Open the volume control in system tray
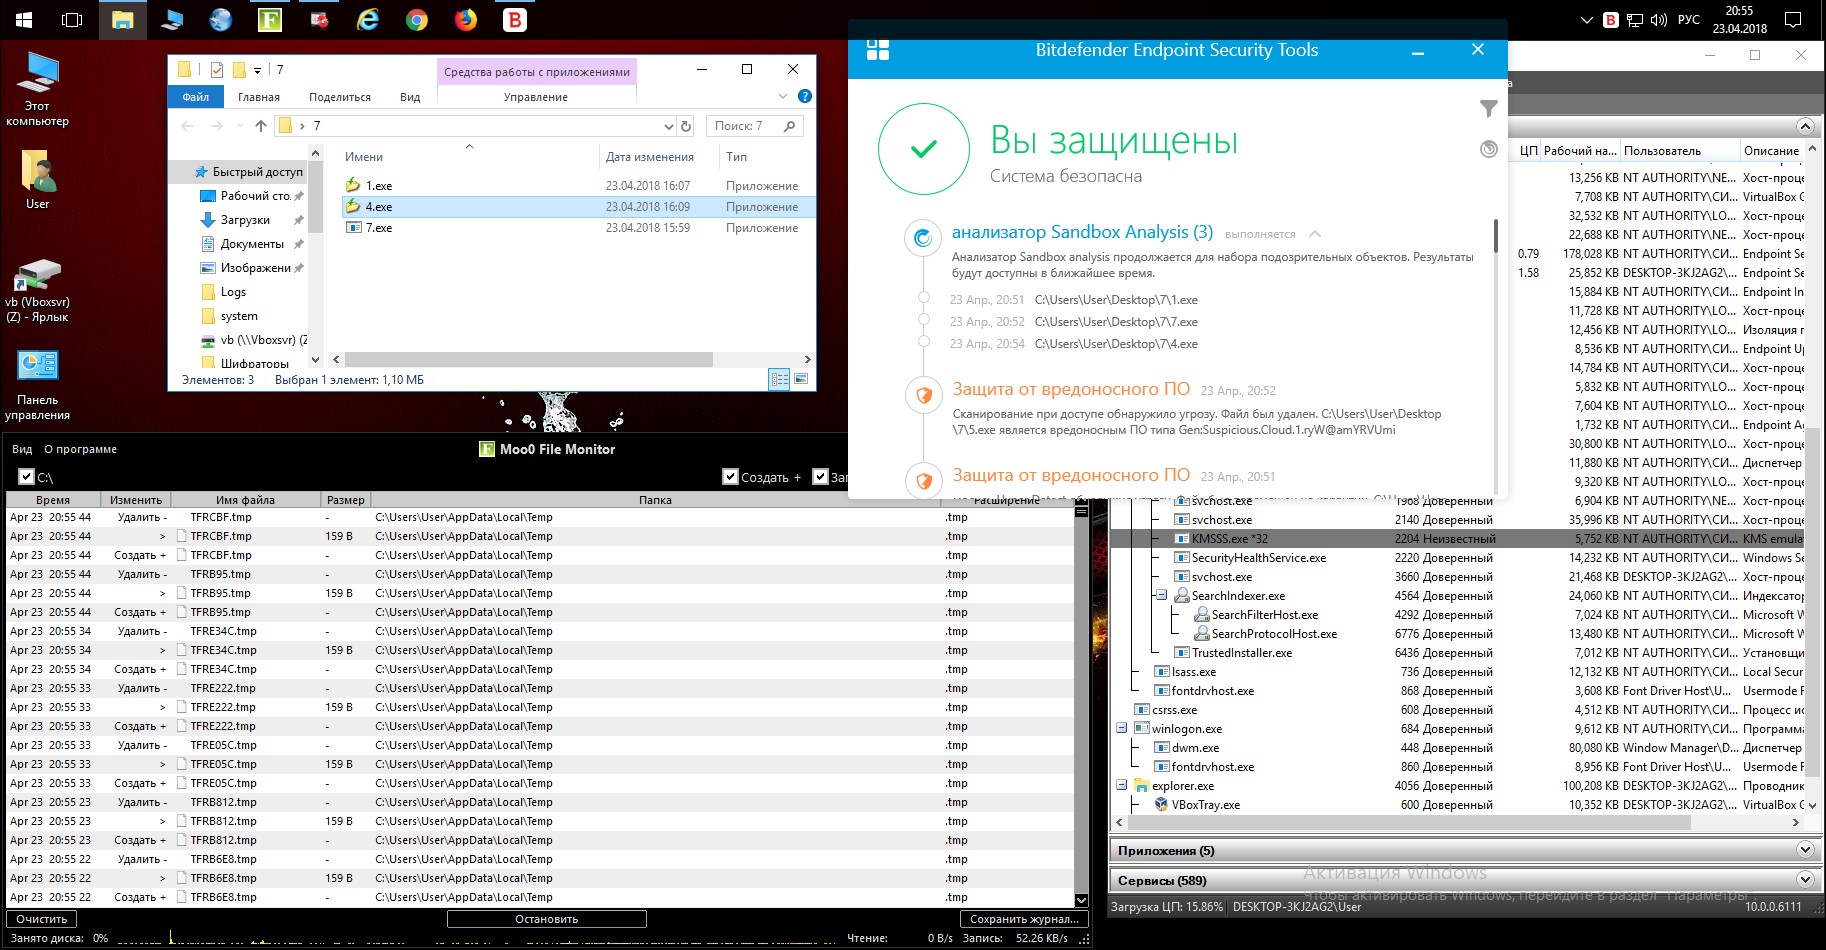Screen dimensions: 1826x950 pos(1659,20)
